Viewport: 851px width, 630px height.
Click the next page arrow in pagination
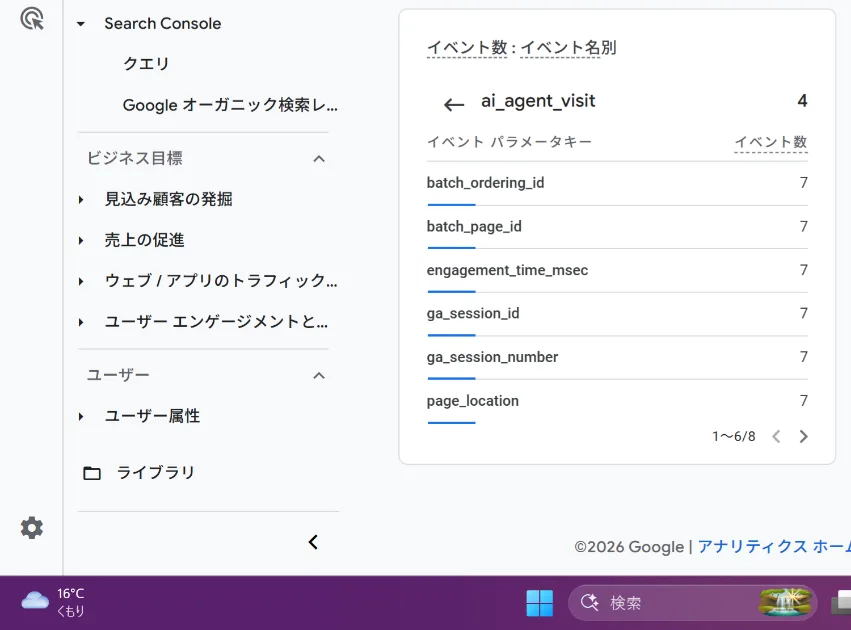pyautogui.click(x=803, y=436)
